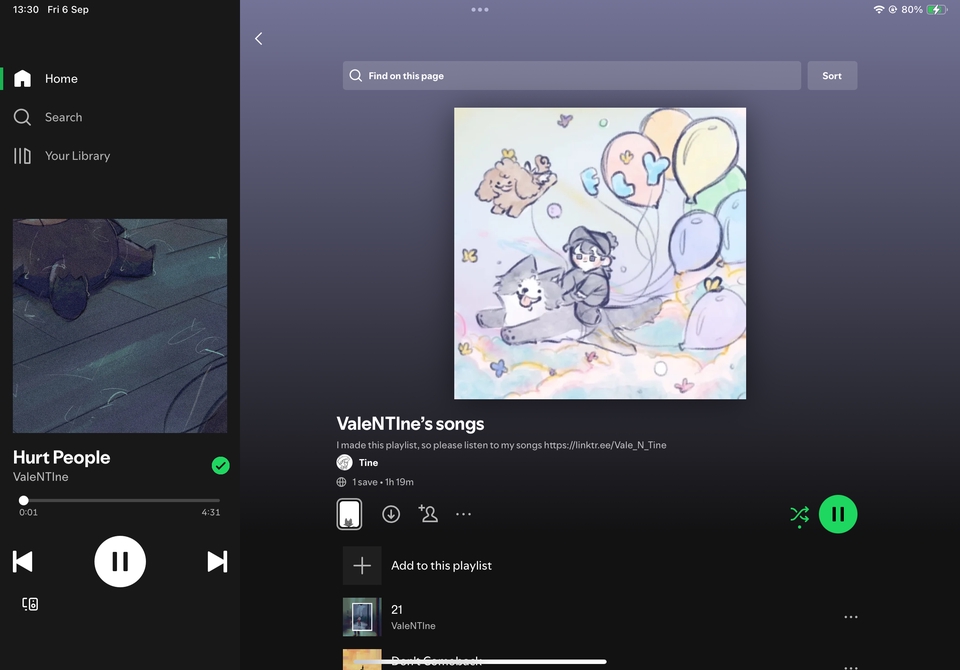Open the connect to a device icon

30,604
